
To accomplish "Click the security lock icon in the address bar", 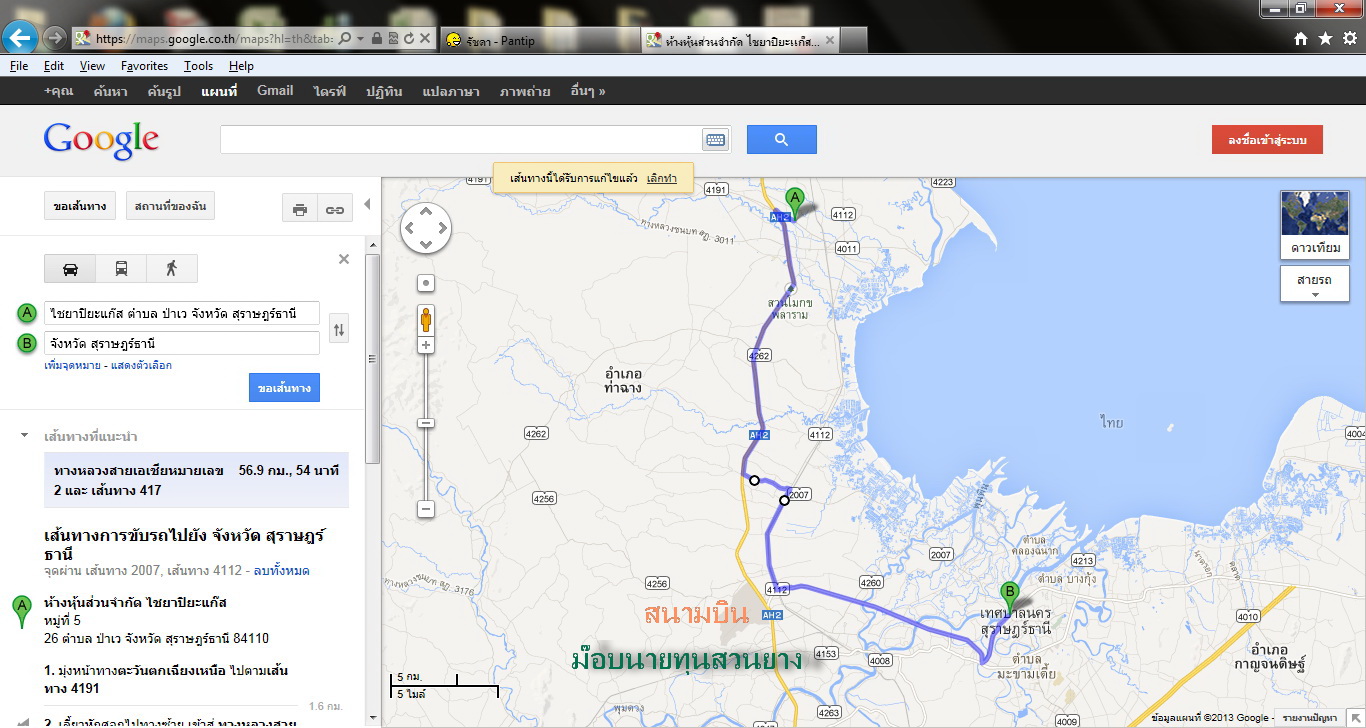I will [x=376, y=38].
